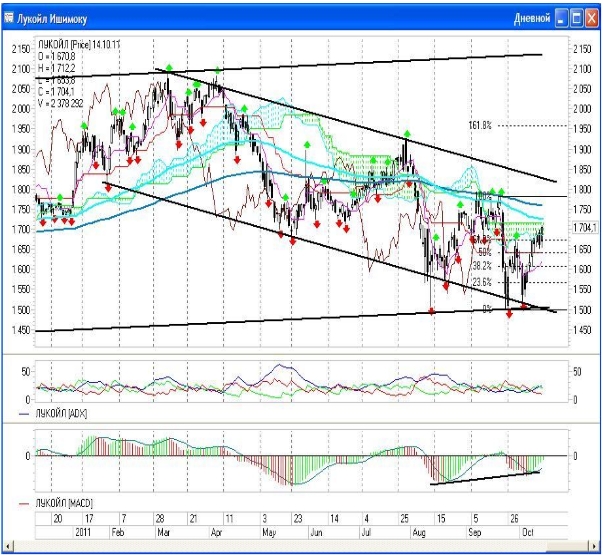Click the 'Apr' month label
This screenshot has width=604, height=555.
coord(216,532)
